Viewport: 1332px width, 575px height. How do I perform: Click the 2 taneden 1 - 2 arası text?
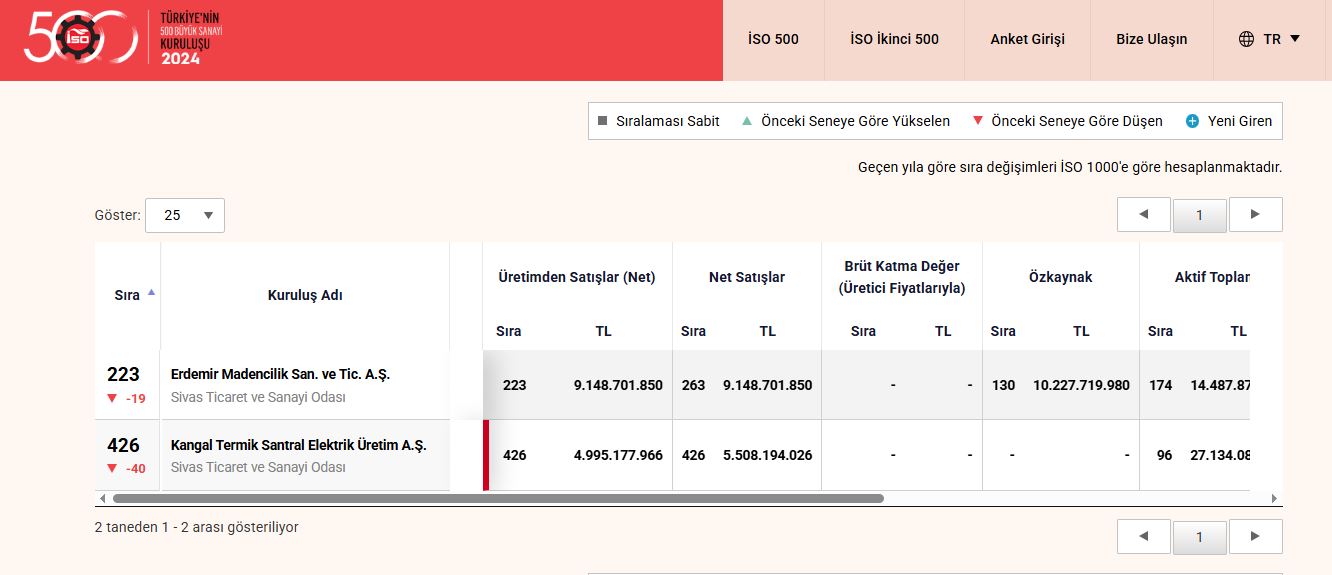pos(196,527)
